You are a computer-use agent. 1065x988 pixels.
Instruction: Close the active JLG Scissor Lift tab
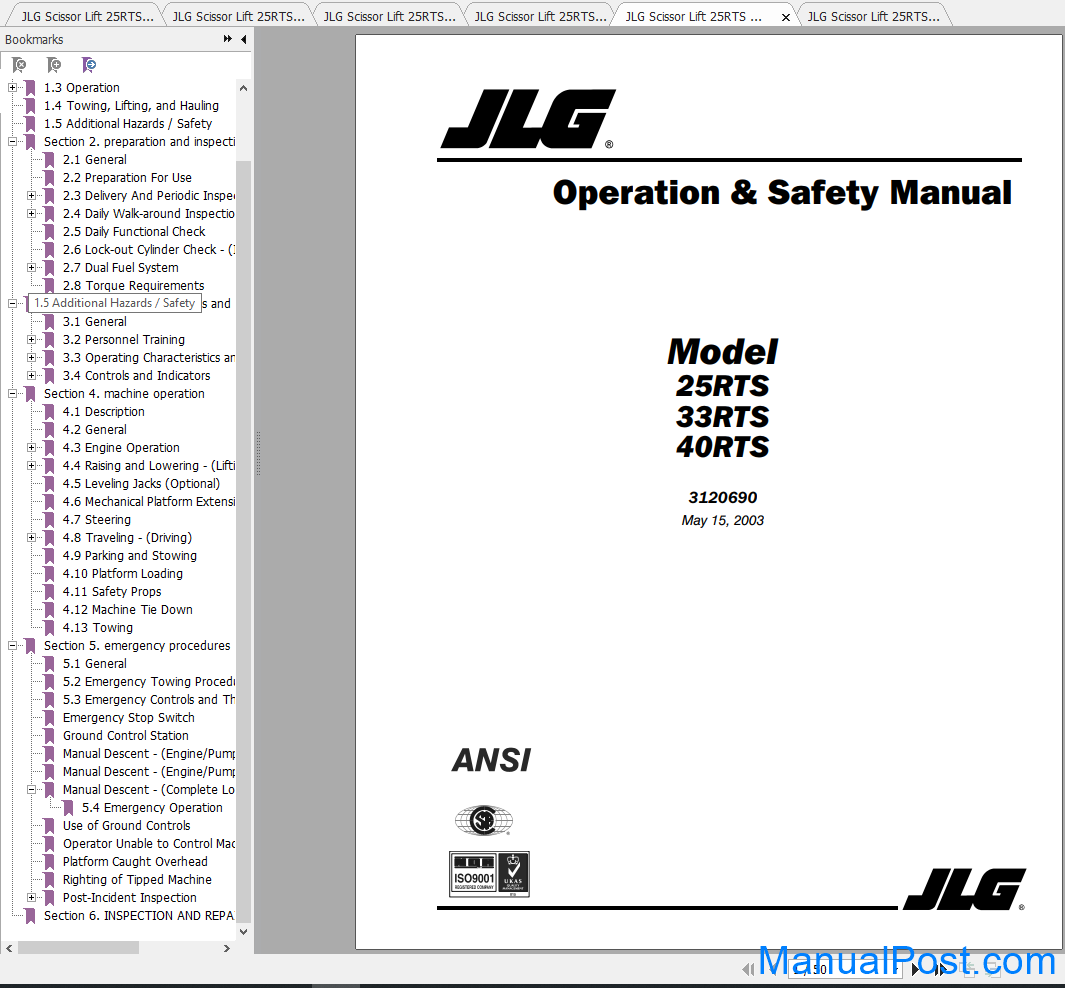(x=786, y=17)
